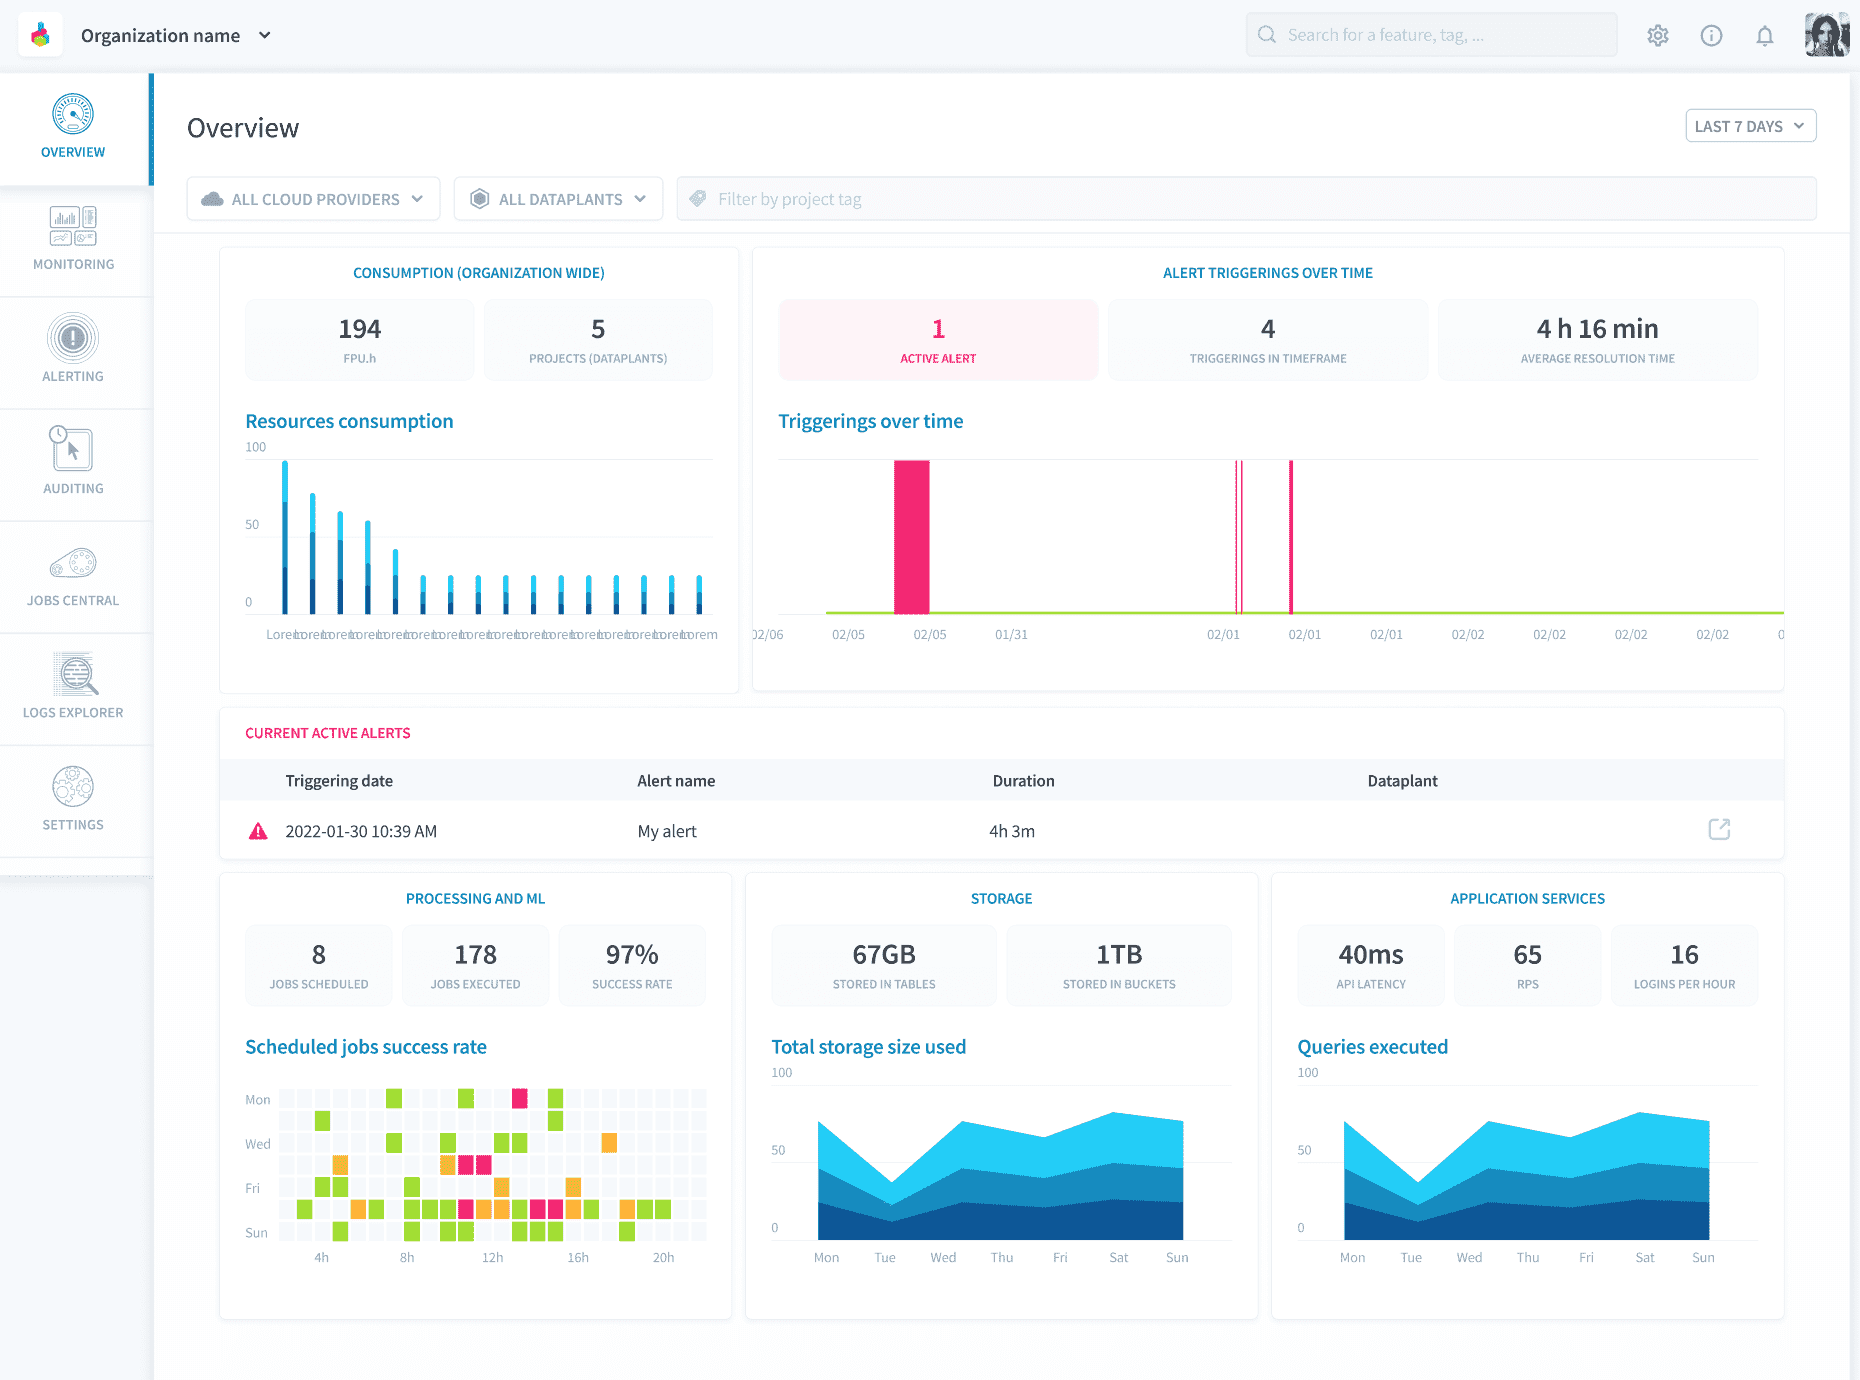Click the Triggering date column header

click(339, 781)
